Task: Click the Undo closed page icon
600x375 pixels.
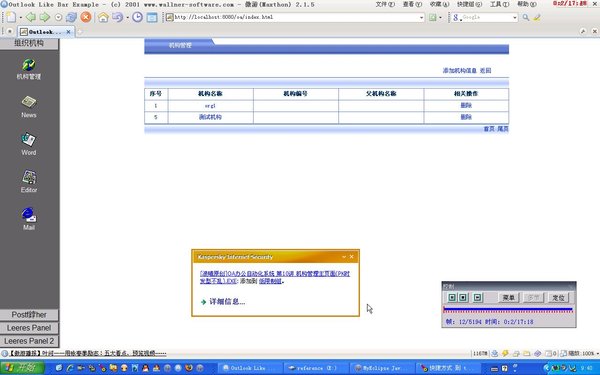Action: (x=117, y=17)
